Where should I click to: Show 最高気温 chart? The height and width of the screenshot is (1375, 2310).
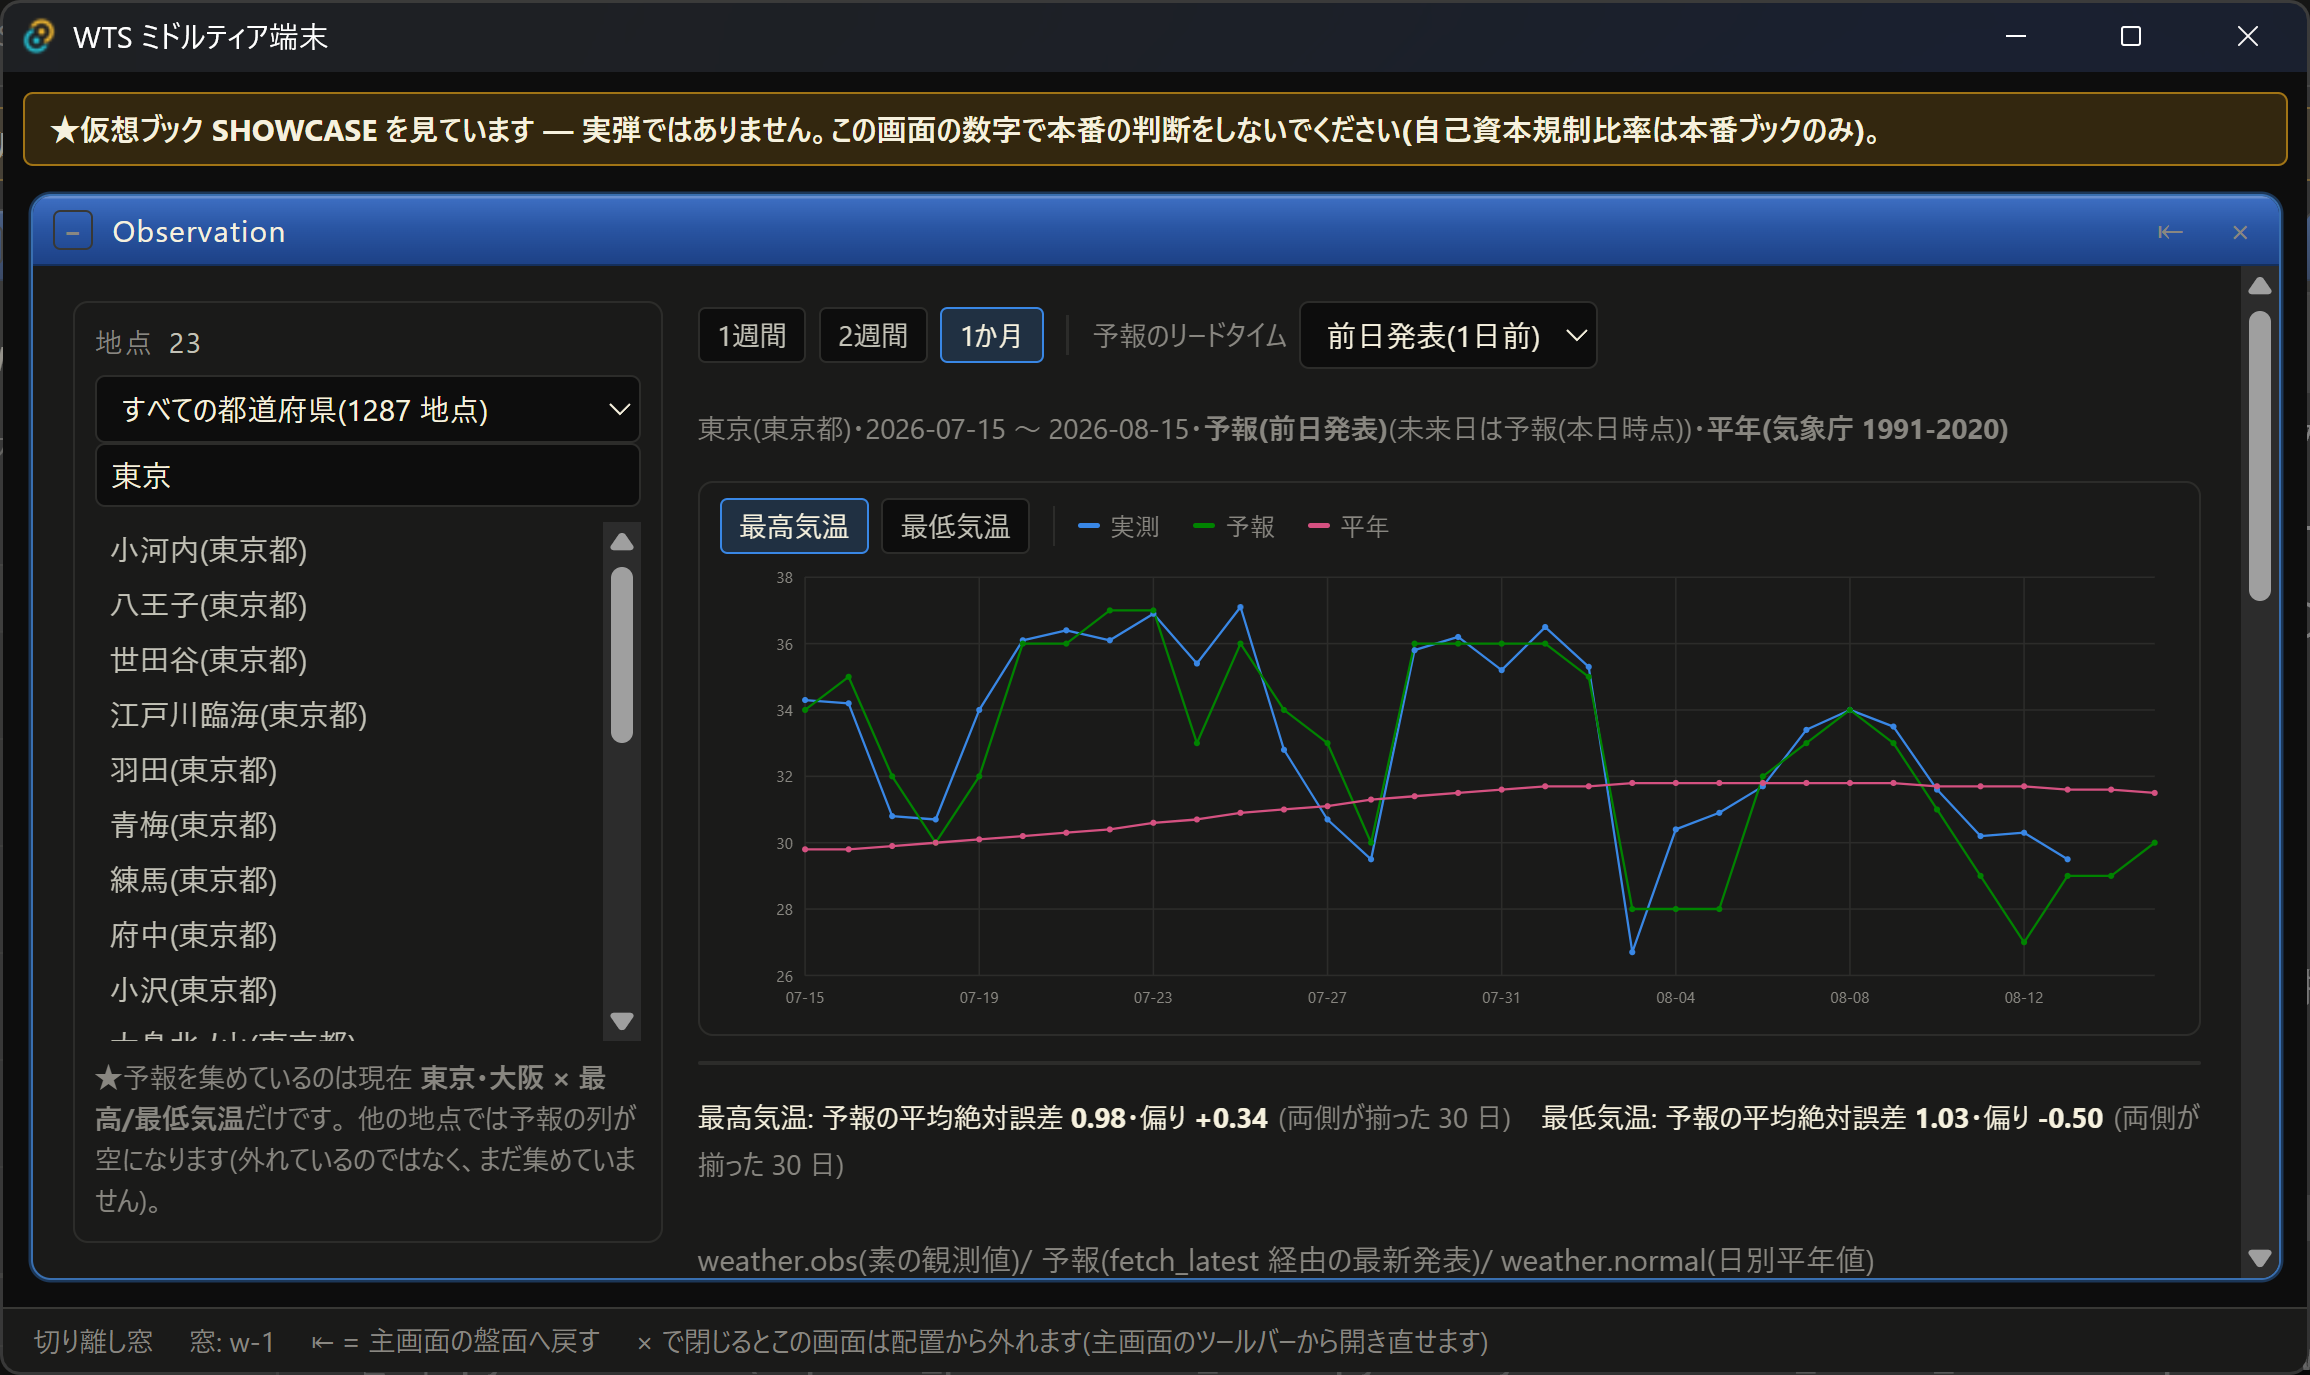point(794,526)
